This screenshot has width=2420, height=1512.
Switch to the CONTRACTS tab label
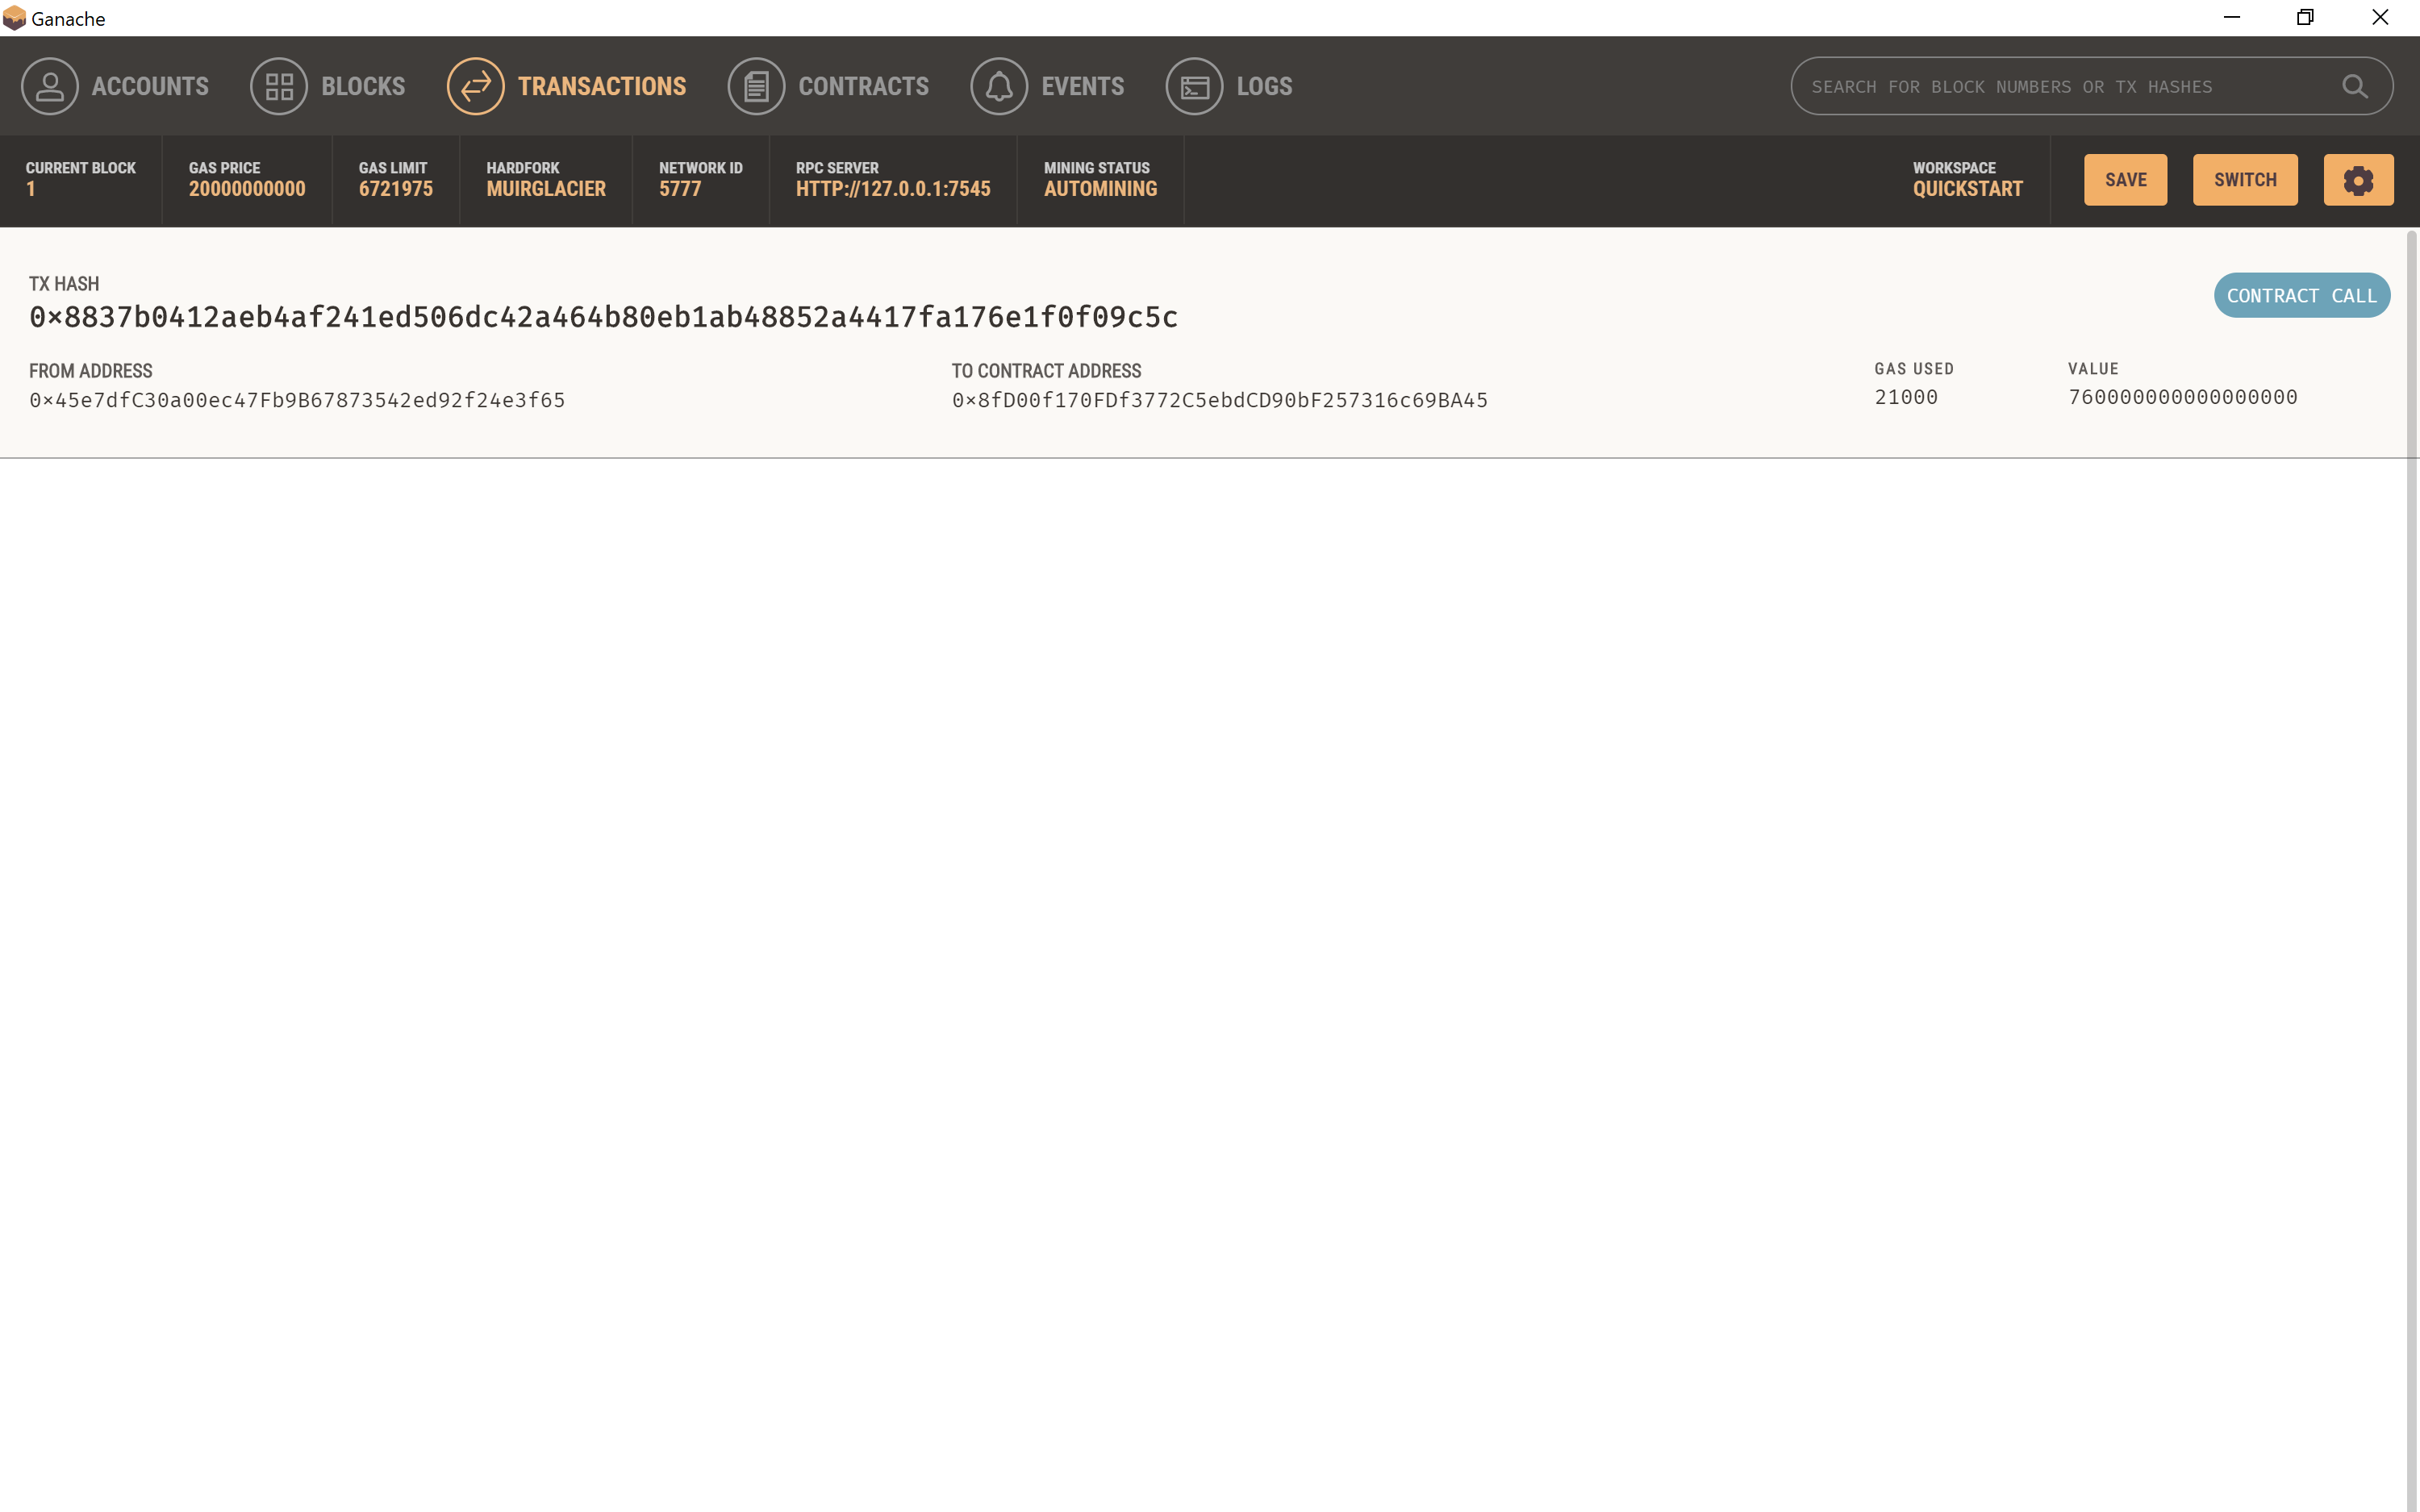click(x=864, y=86)
